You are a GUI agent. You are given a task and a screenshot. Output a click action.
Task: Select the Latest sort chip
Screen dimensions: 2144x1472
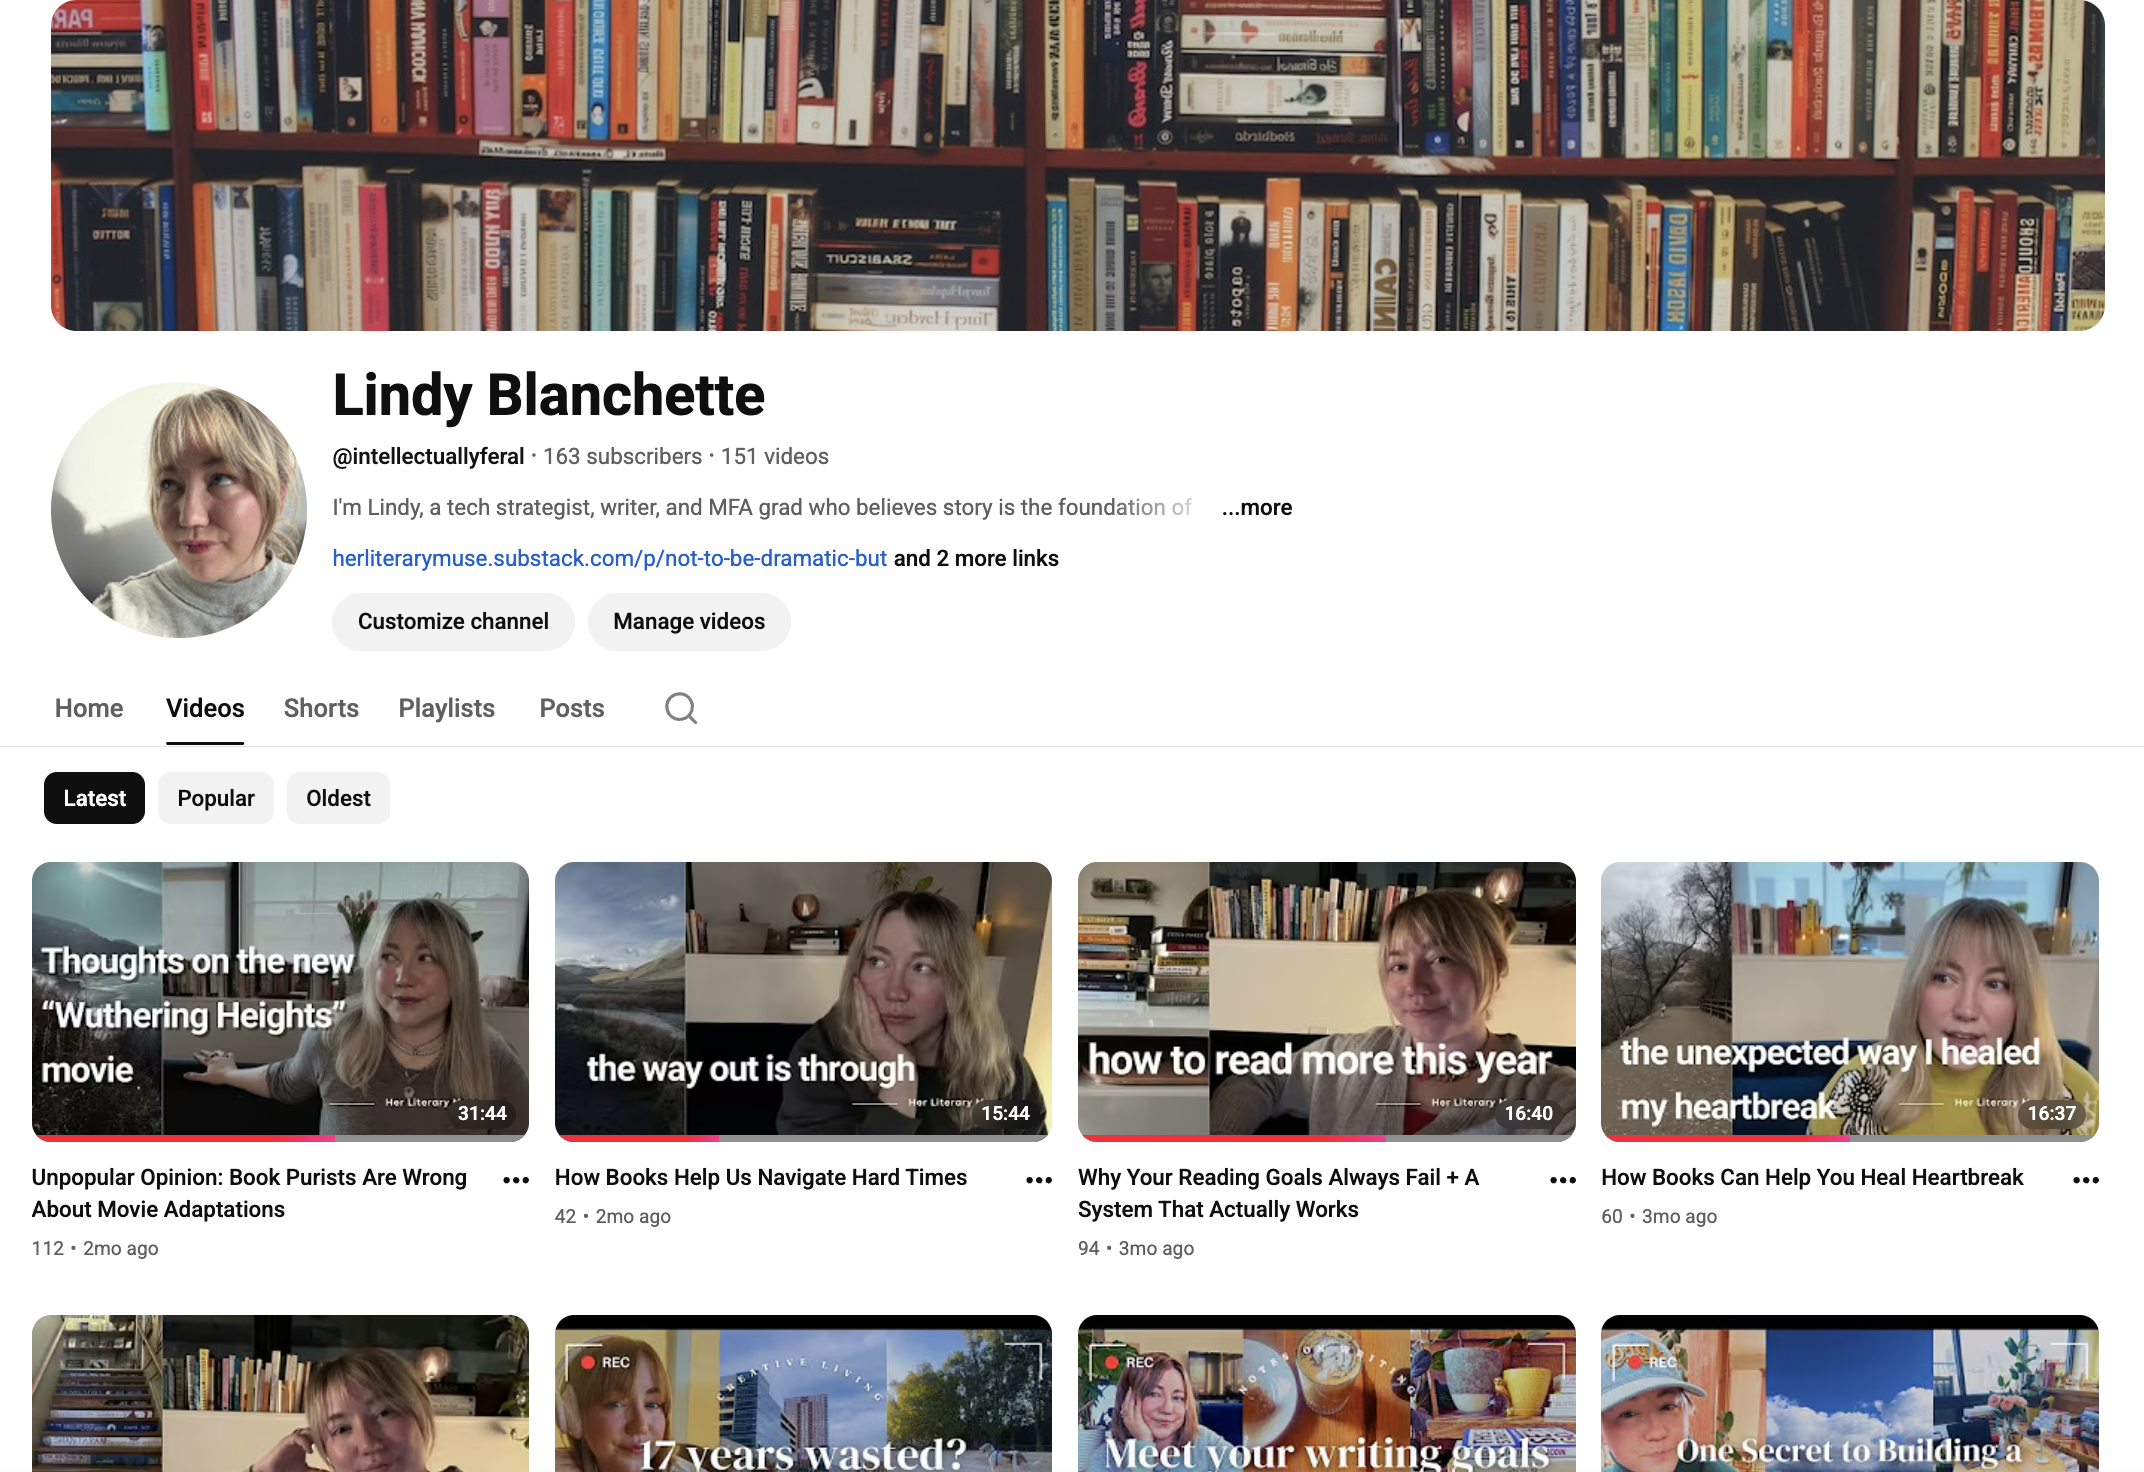pyautogui.click(x=94, y=798)
